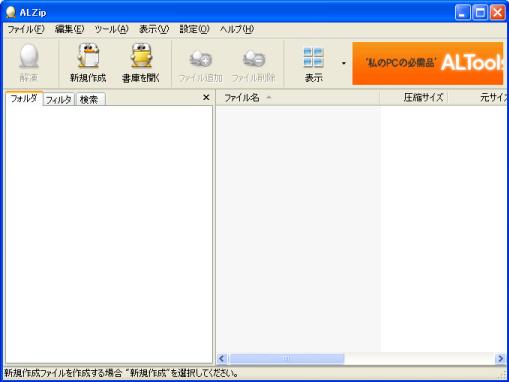Screen dimensions: 509x382
Task: Switch to the フィルタ tab
Action: tap(59, 99)
